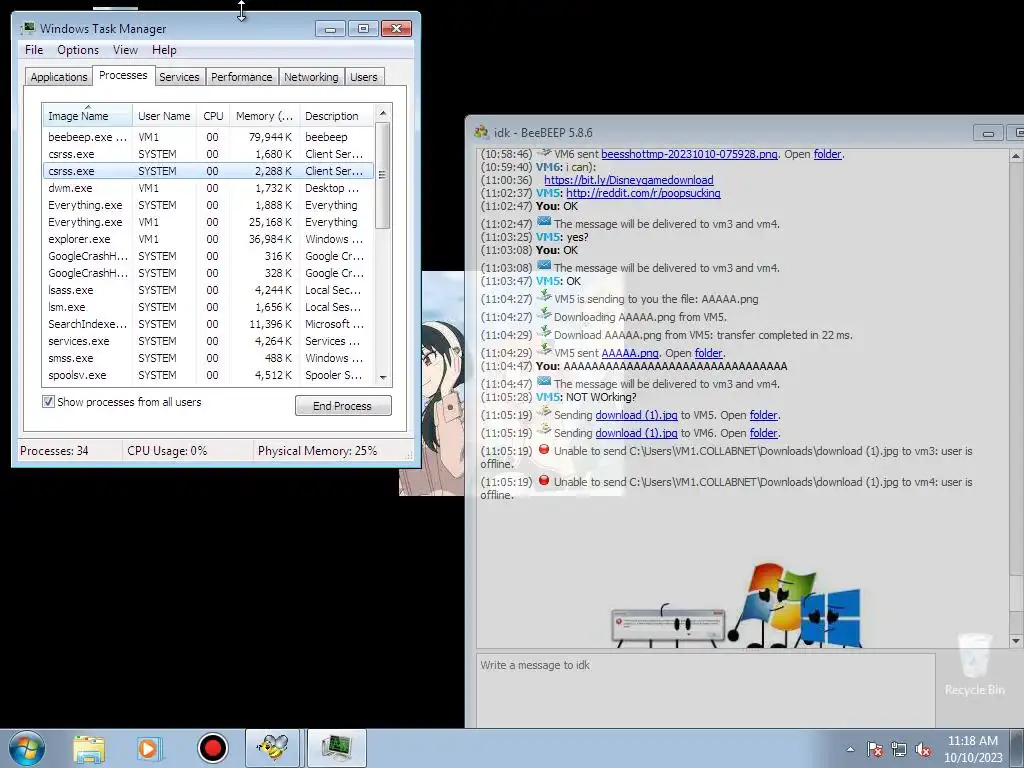Open the View menu in Task Manager
Image resolution: width=1024 pixels, height=768 pixels.
point(125,50)
